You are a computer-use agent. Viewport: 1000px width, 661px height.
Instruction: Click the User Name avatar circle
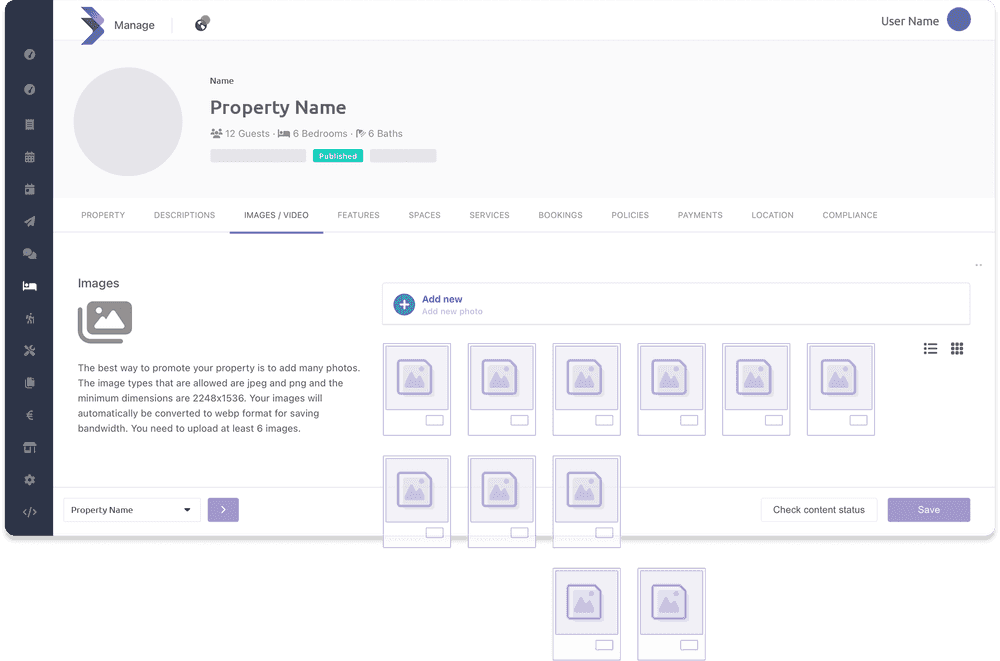pos(957,19)
